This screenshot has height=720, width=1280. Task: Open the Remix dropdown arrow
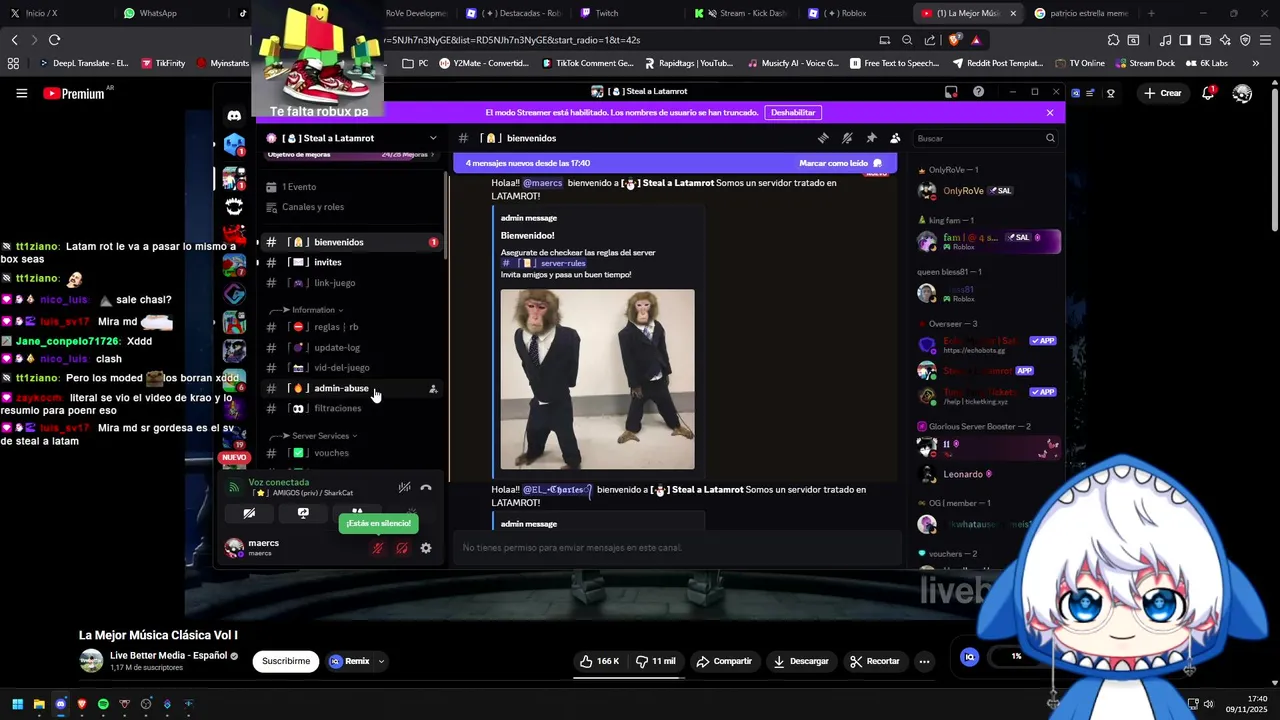(381, 661)
